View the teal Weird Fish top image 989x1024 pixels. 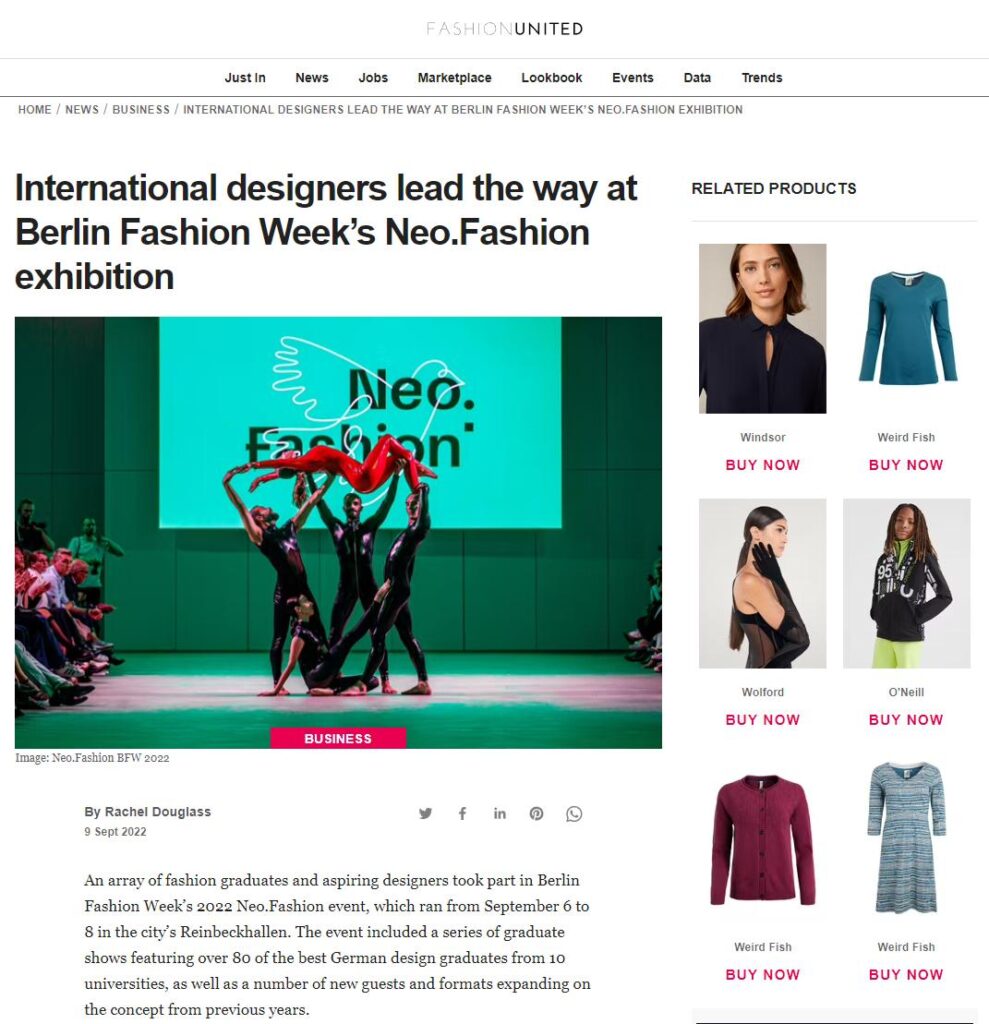[907, 328]
